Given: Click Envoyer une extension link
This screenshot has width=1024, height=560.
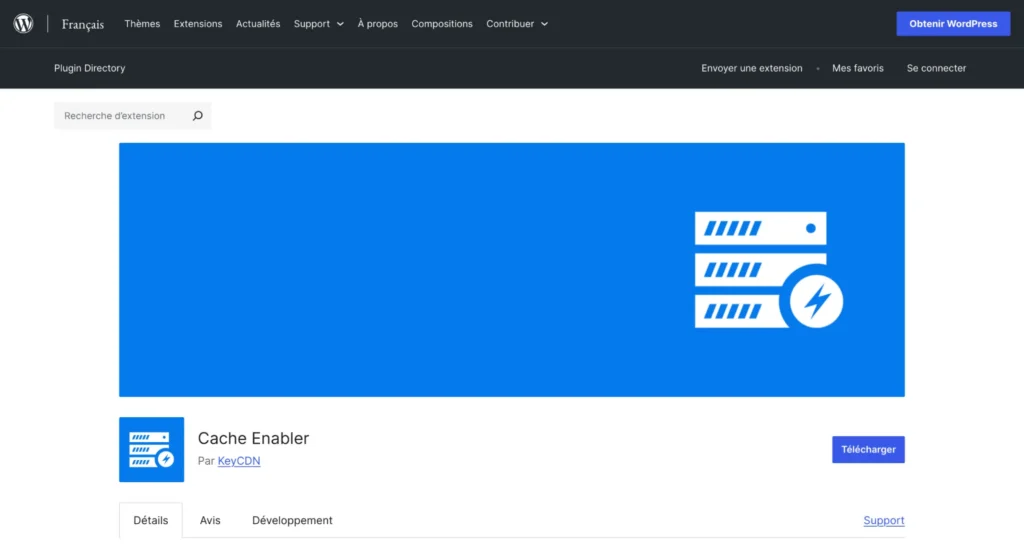Looking at the screenshot, I should pyautogui.click(x=752, y=68).
